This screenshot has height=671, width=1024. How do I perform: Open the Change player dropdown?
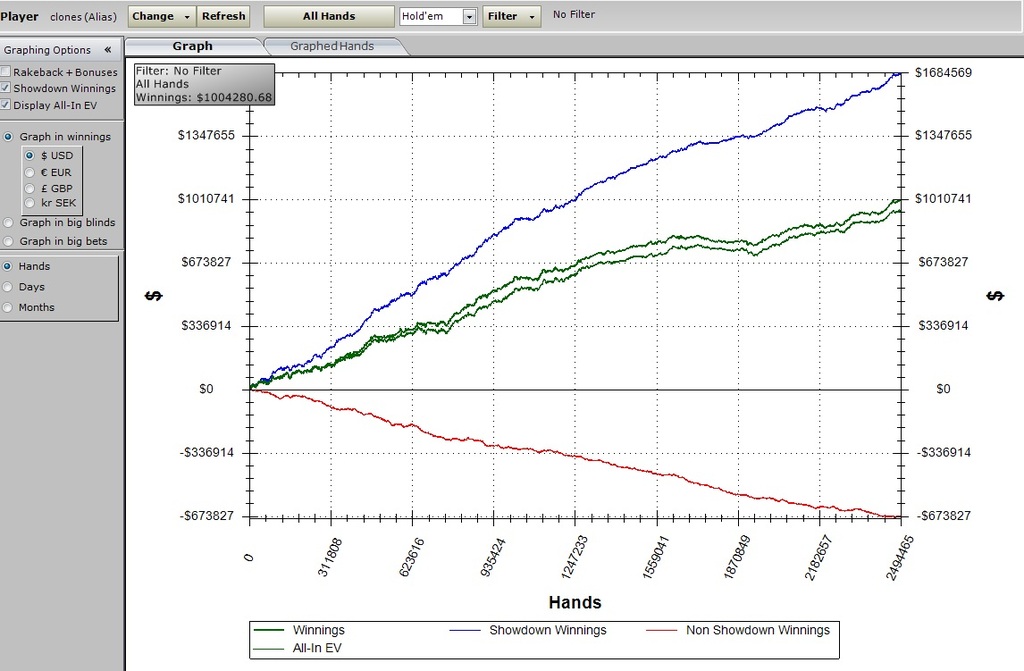click(x=160, y=16)
